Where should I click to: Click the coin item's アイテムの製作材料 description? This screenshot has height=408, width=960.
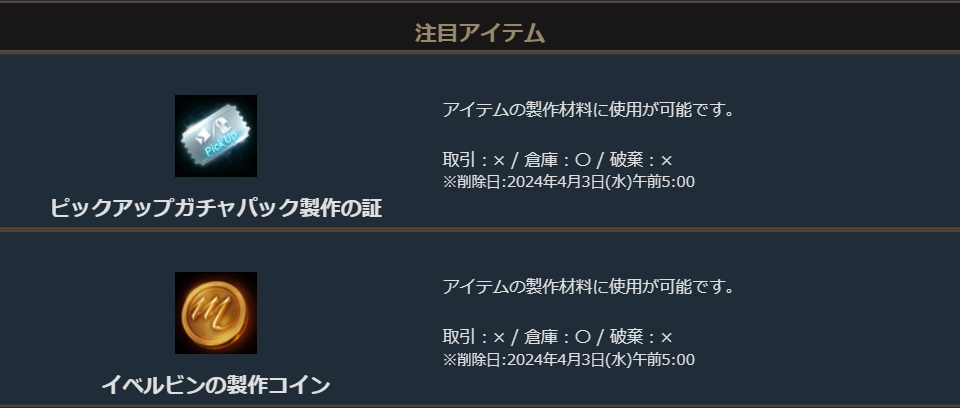pyautogui.click(x=588, y=287)
